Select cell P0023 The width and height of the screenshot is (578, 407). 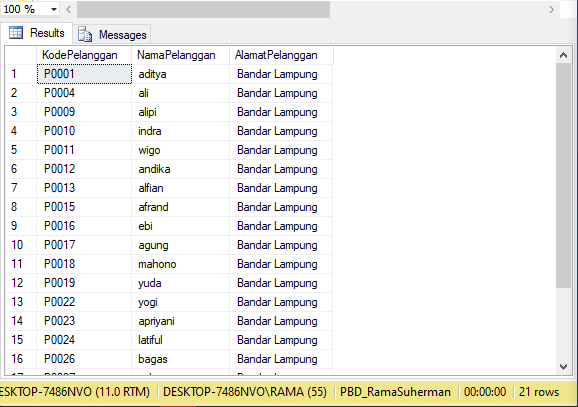(84, 321)
